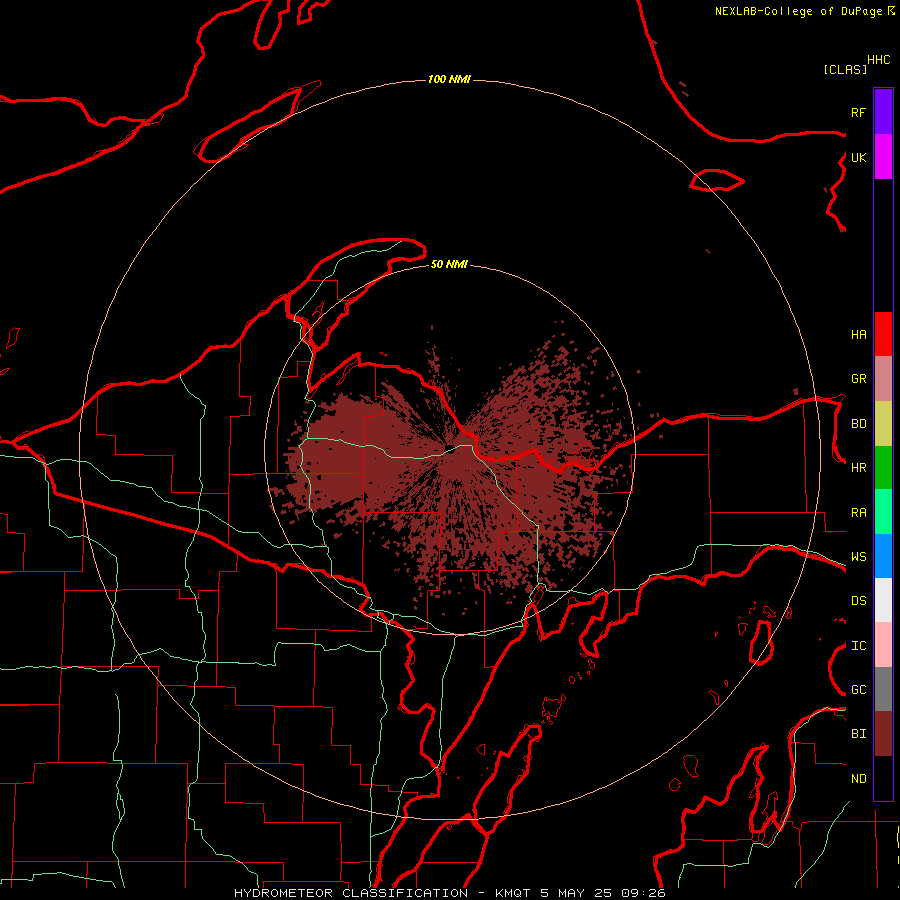Click the '100 NMI' range ring label
Image resolution: width=900 pixels, height=900 pixels.
[449, 79]
